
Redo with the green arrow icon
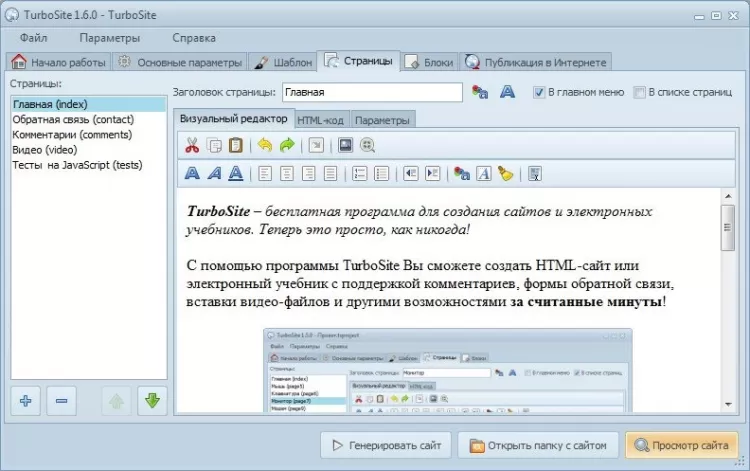point(287,145)
